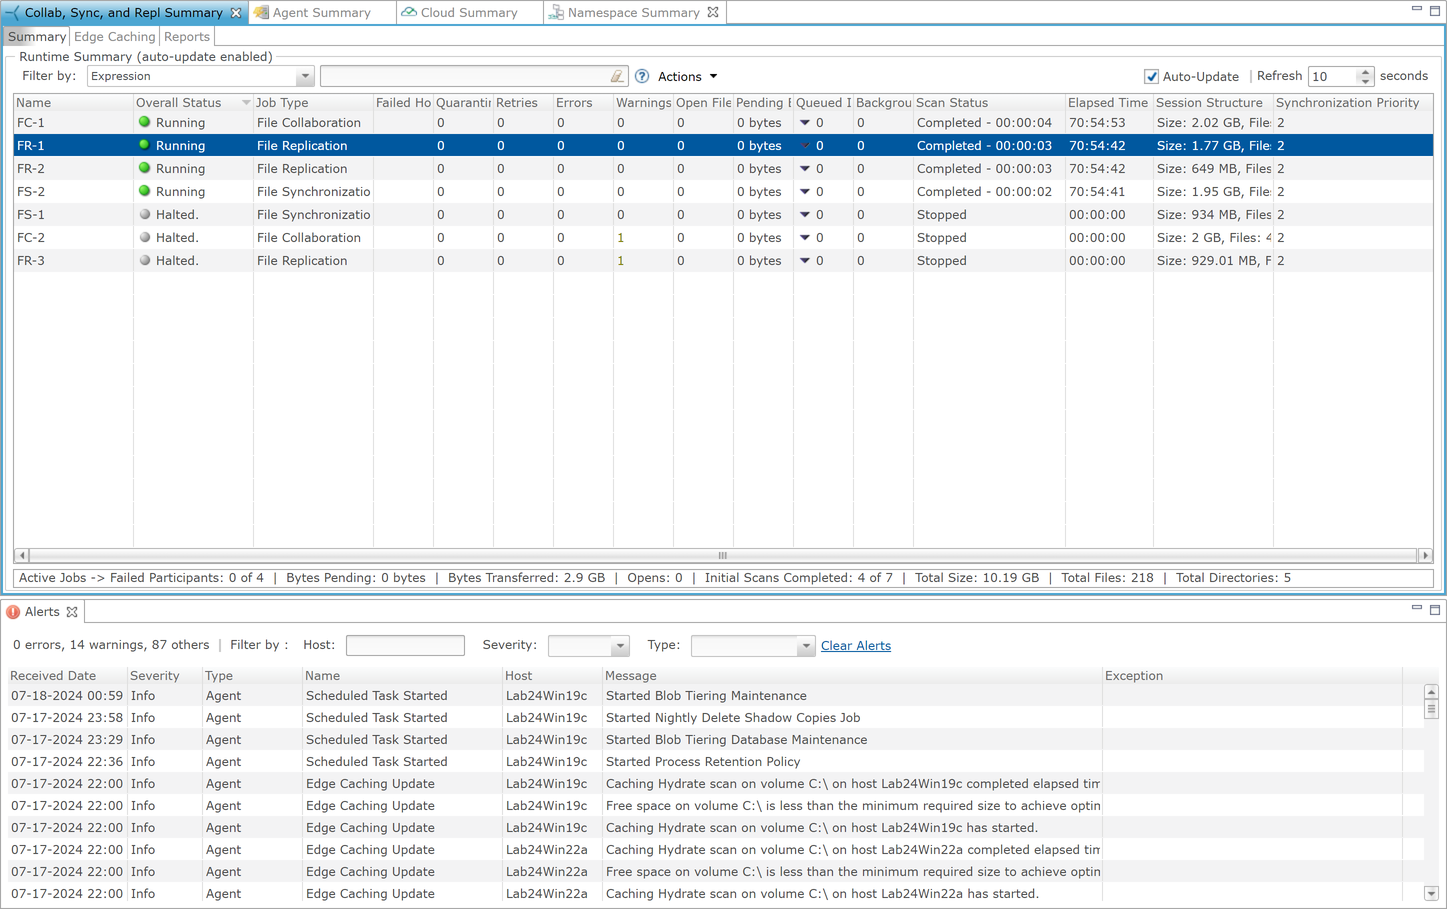Click Queued arrow icon in FC-2 row
The image size is (1447, 909).
[x=805, y=238]
